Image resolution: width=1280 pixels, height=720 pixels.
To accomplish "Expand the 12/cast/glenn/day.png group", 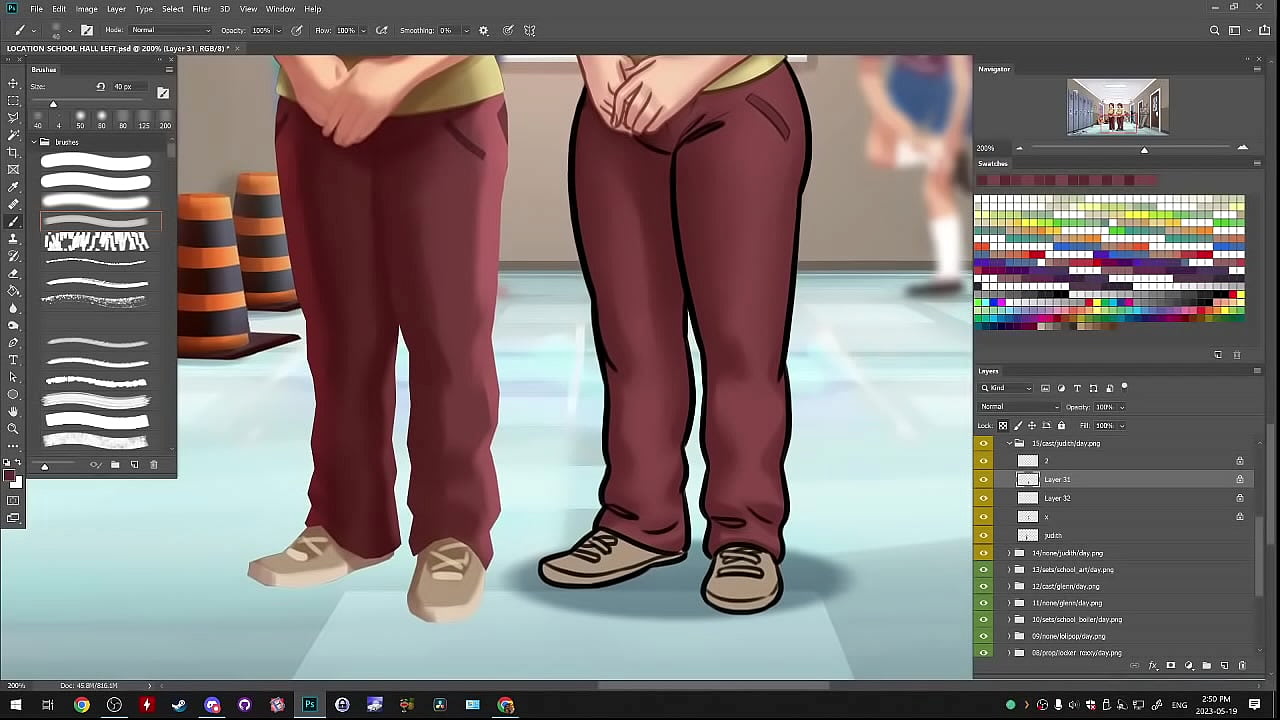I will [x=1008, y=586].
